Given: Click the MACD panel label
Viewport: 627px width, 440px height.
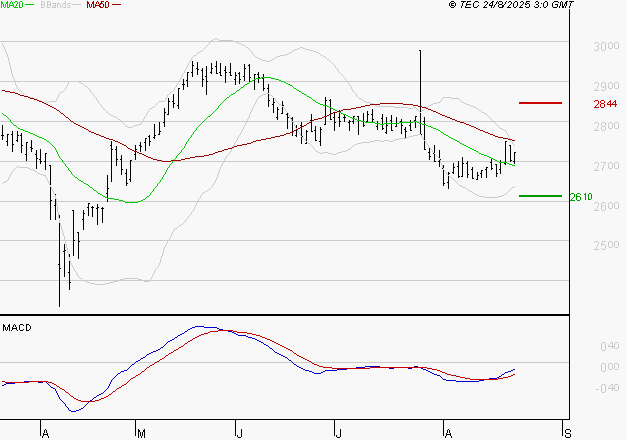Looking at the screenshot, I should 17,328.
